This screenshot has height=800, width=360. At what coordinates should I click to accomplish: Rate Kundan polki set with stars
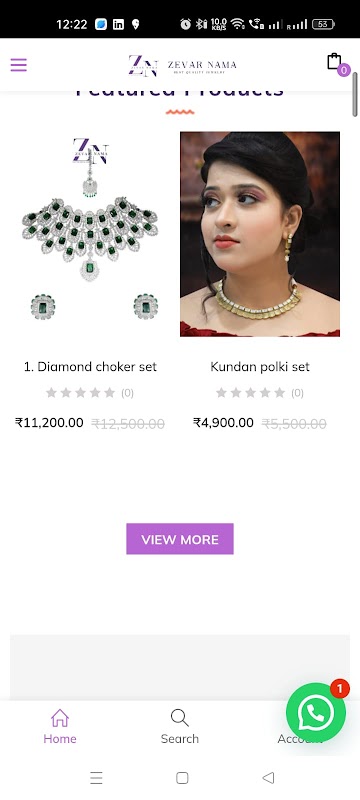pos(250,392)
